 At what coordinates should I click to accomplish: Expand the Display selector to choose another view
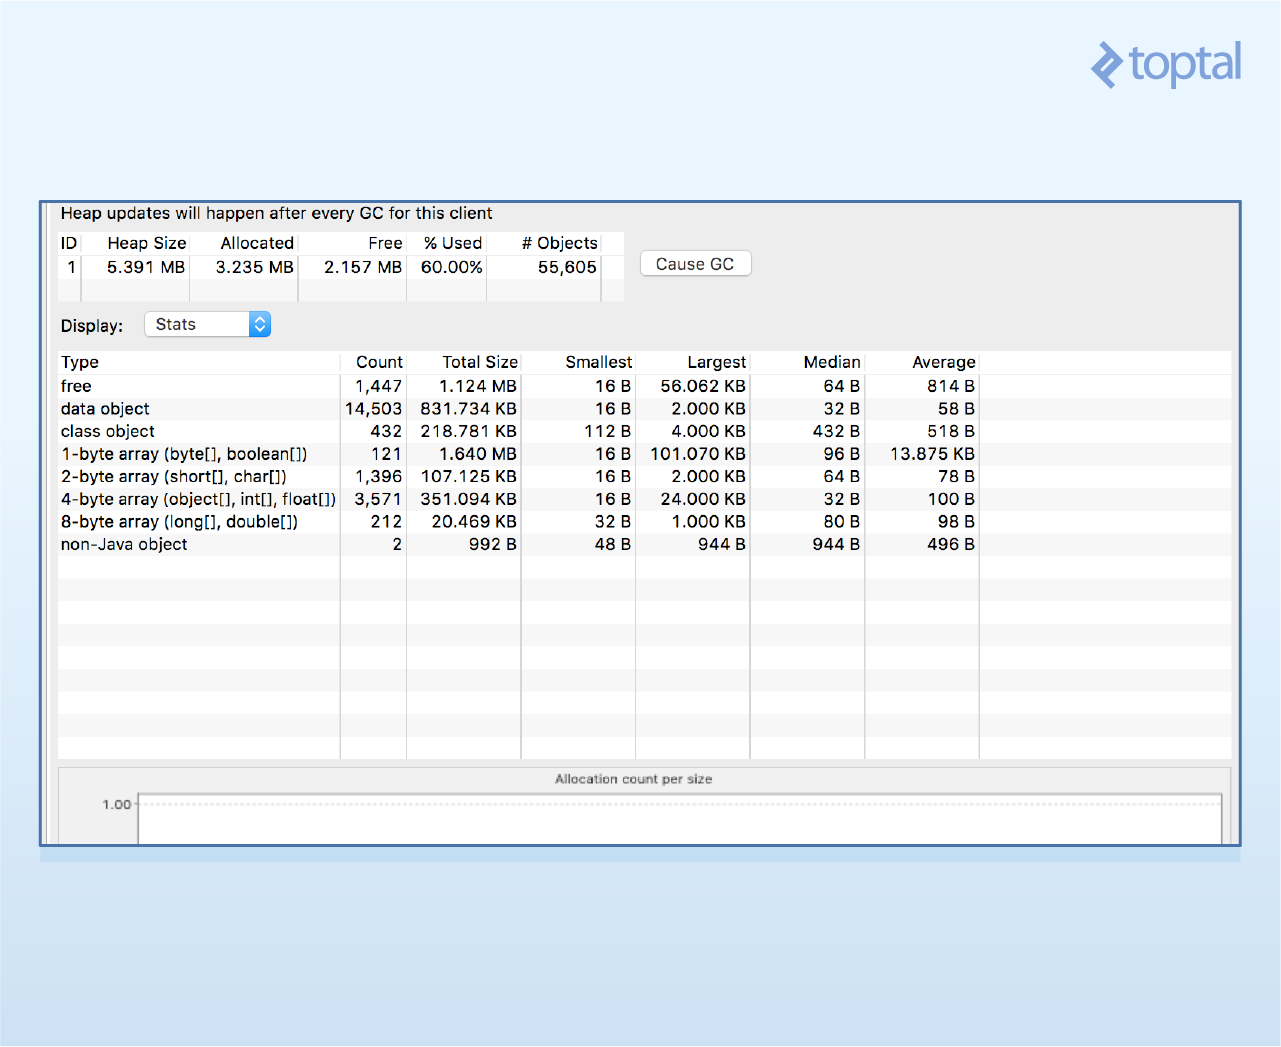pos(207,324)
